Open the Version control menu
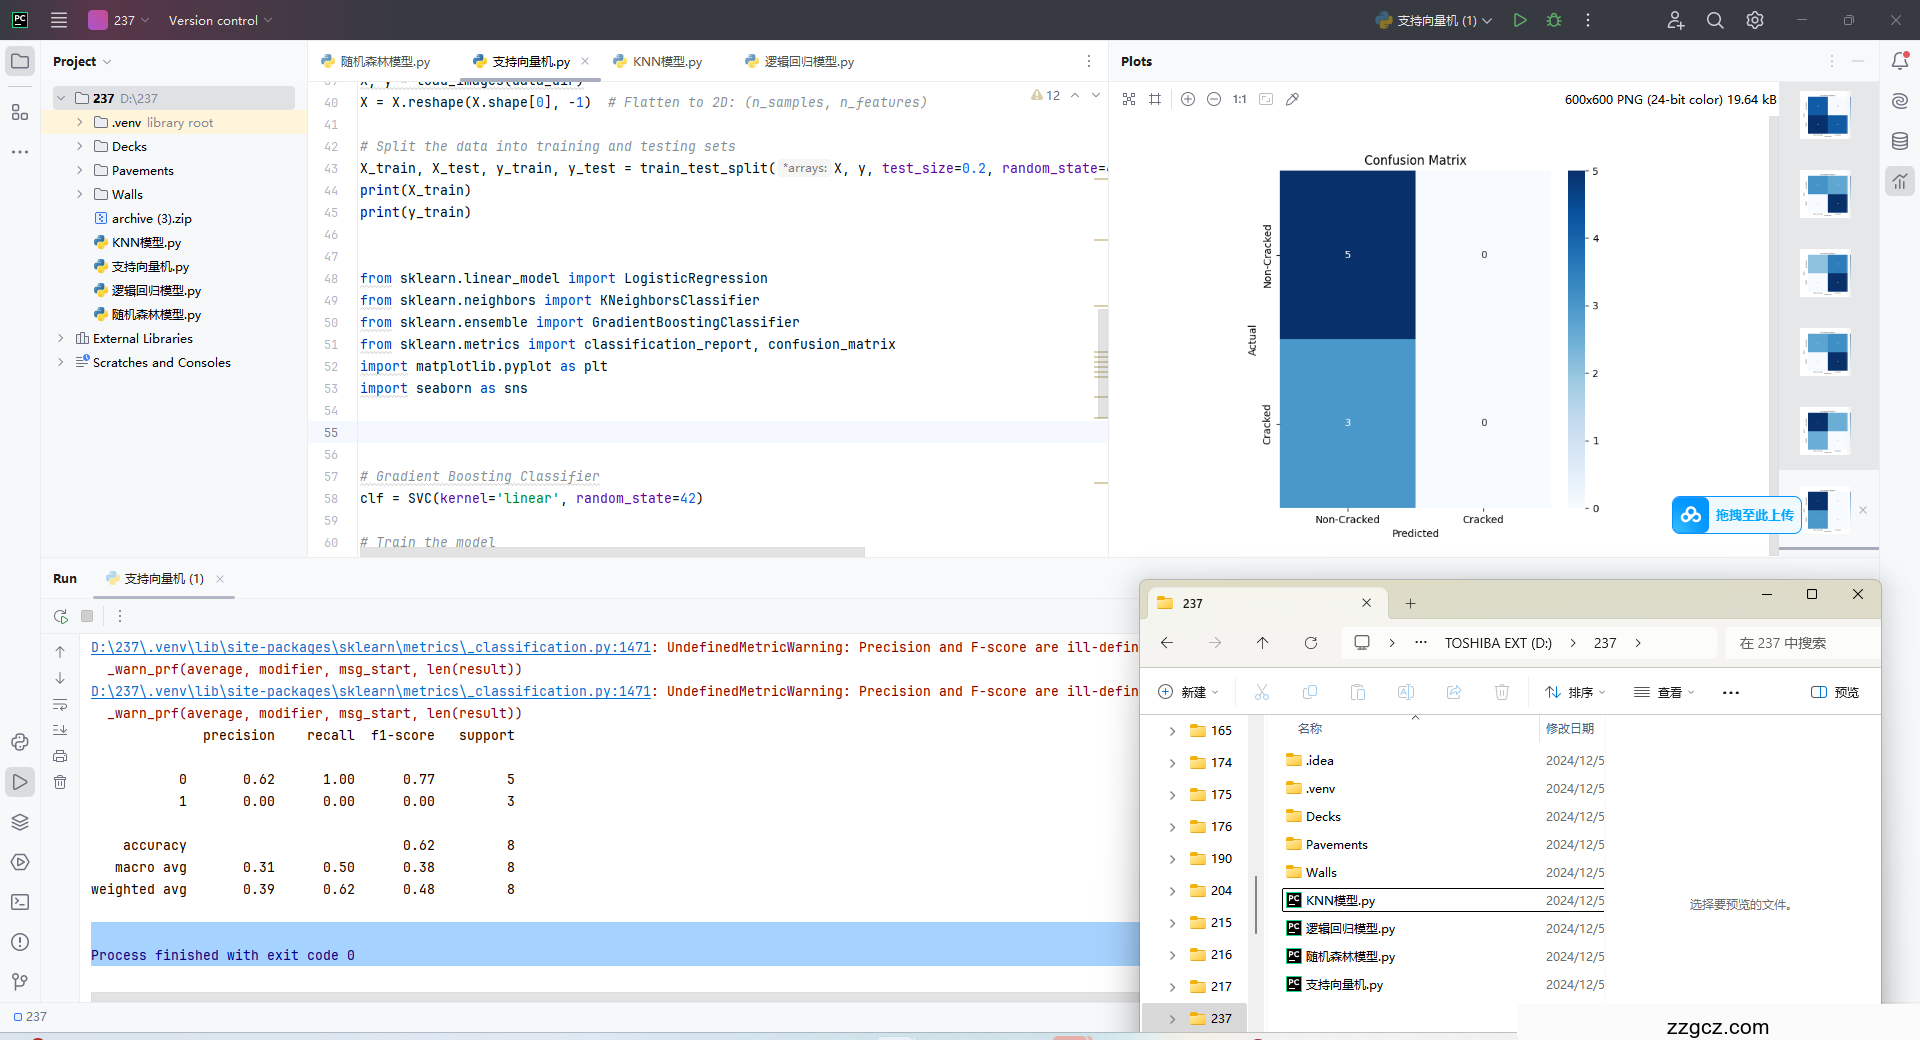 (x=219, y=20)
